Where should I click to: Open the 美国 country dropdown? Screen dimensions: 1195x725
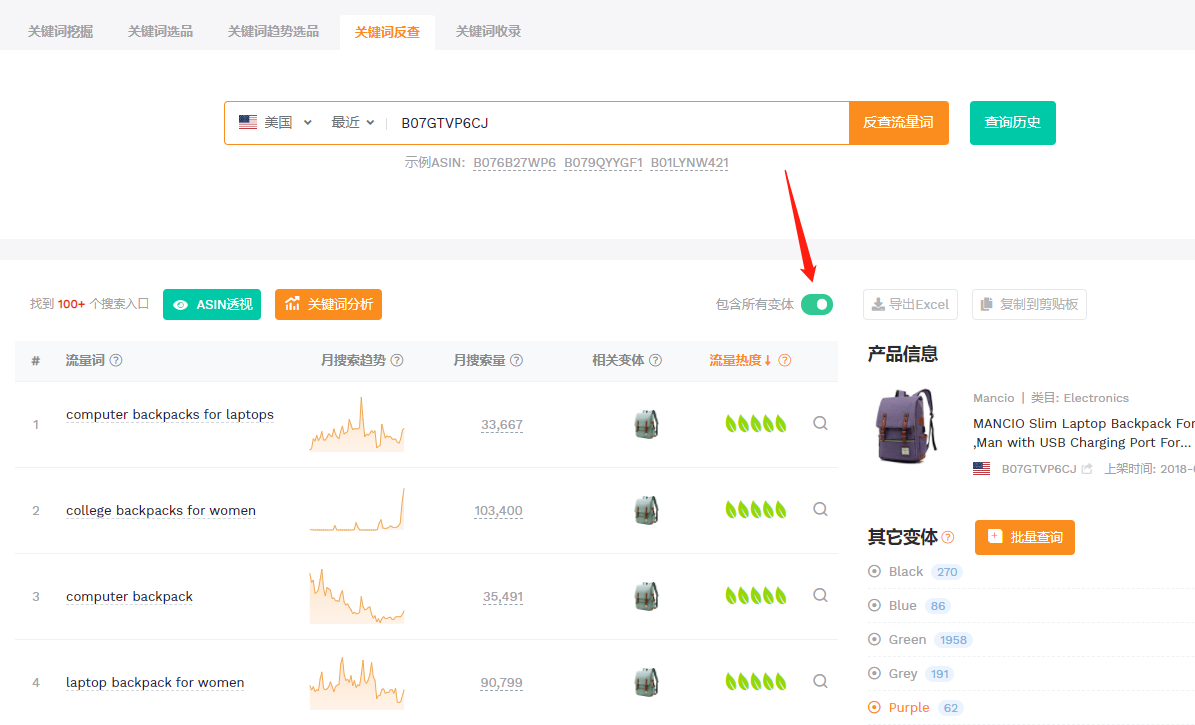tap(276, 122)
